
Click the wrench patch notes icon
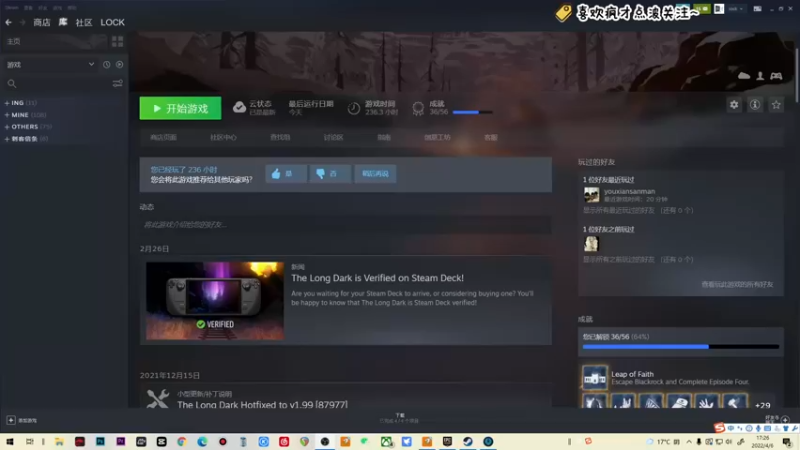click(x=158, y=398)
